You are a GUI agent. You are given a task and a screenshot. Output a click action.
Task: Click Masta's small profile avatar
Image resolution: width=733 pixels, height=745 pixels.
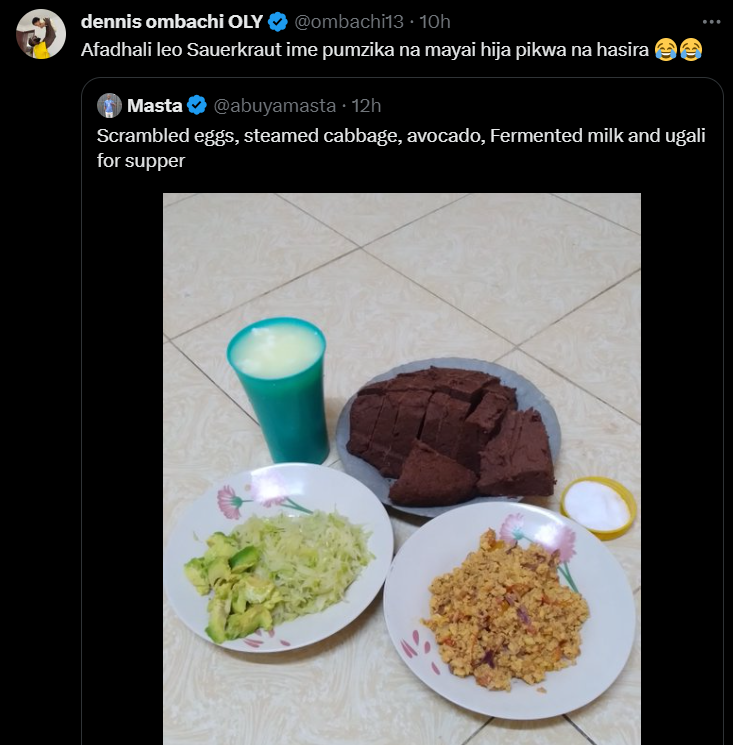point(109,105)
